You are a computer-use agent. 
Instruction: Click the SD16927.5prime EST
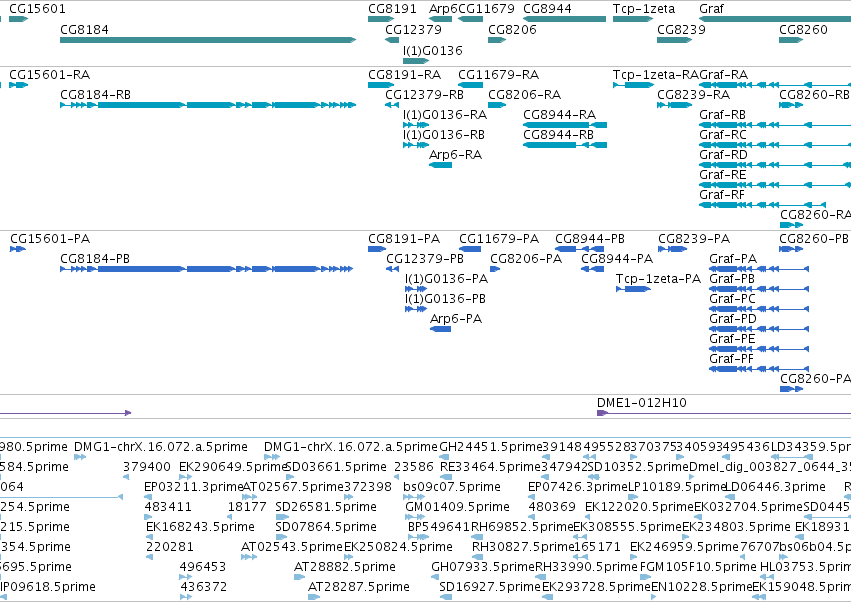point(446,597)
